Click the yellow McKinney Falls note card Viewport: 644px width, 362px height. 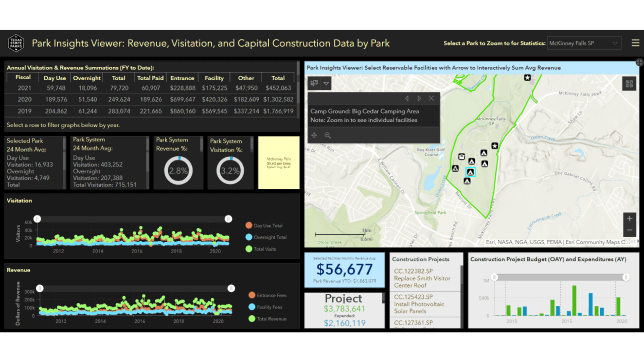[x=278, y=163]
